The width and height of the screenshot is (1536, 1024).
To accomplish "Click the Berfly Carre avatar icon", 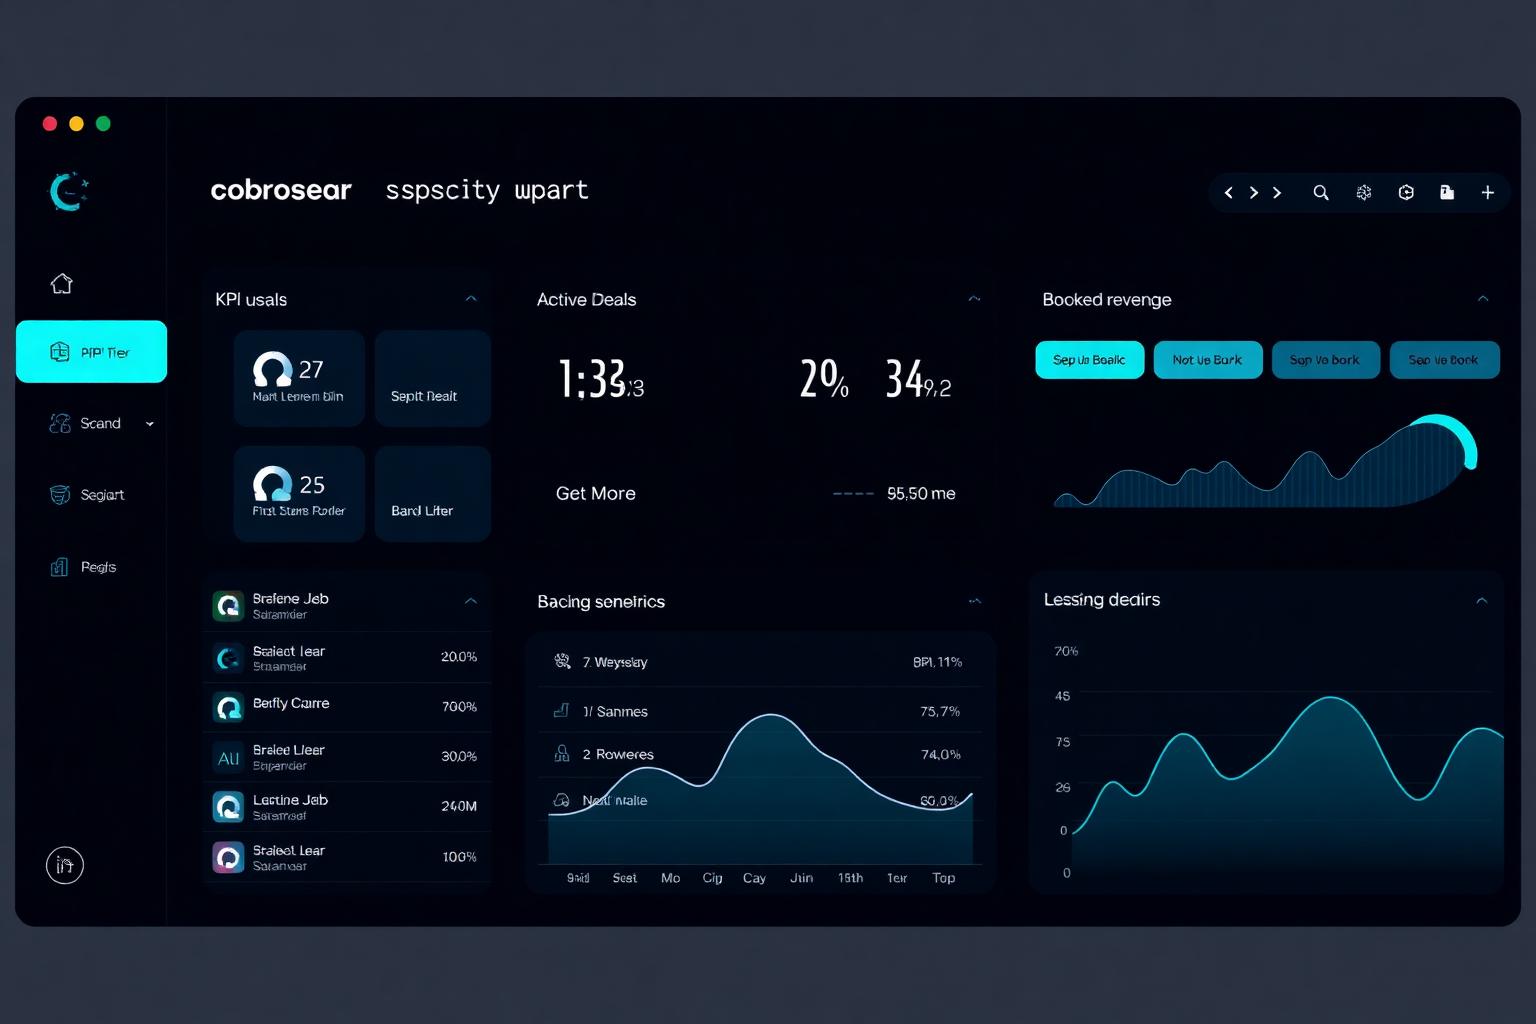I will point(228,707).
